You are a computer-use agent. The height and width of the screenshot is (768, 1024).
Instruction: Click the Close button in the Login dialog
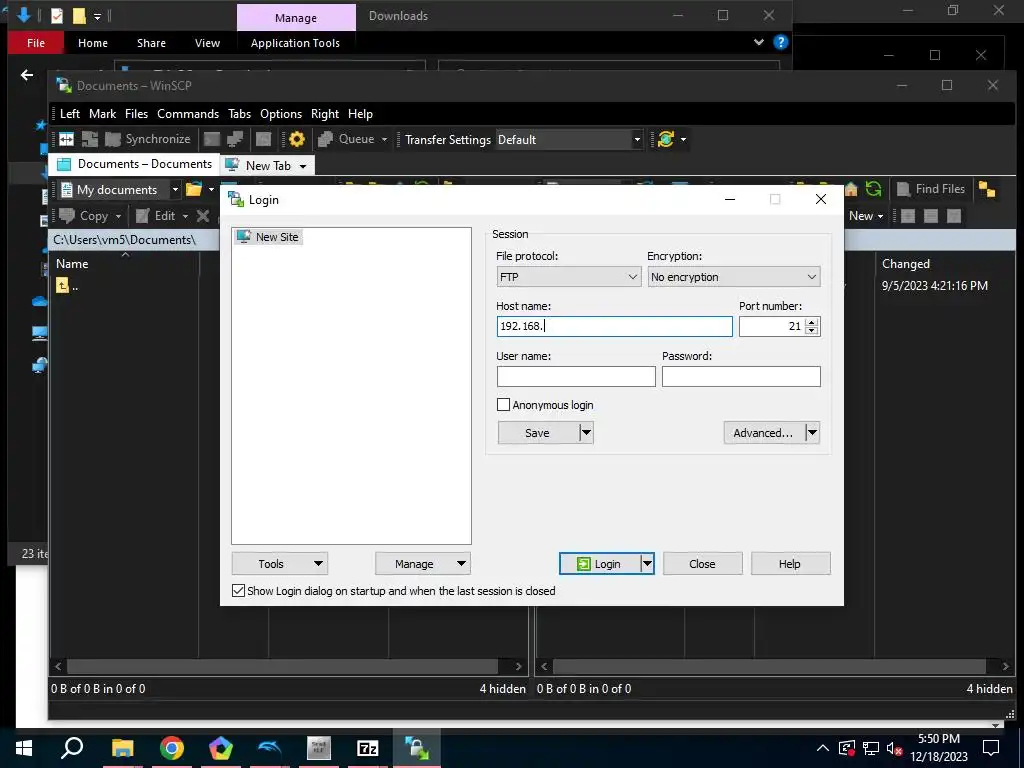tap(702, 564)
